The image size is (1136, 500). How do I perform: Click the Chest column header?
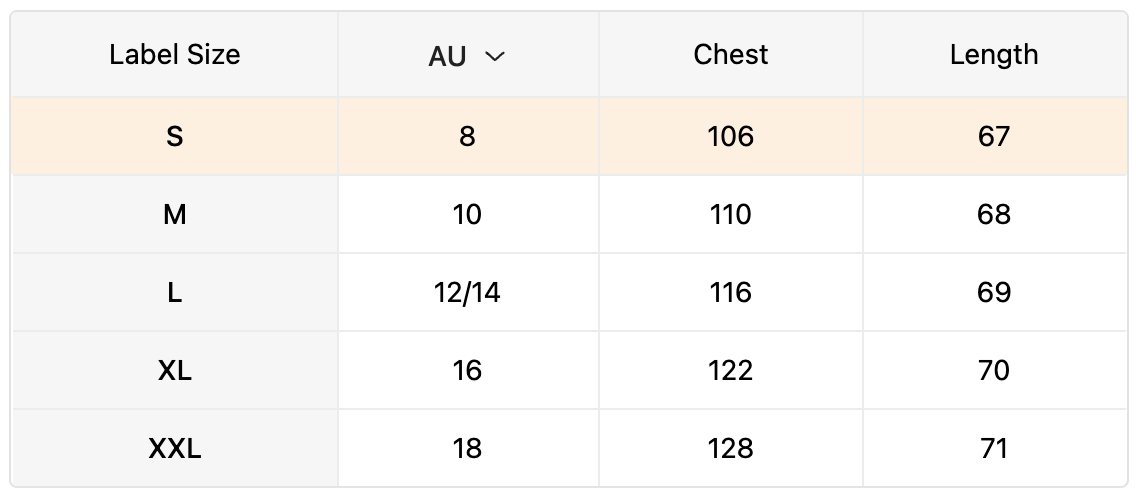pos(730,54)
